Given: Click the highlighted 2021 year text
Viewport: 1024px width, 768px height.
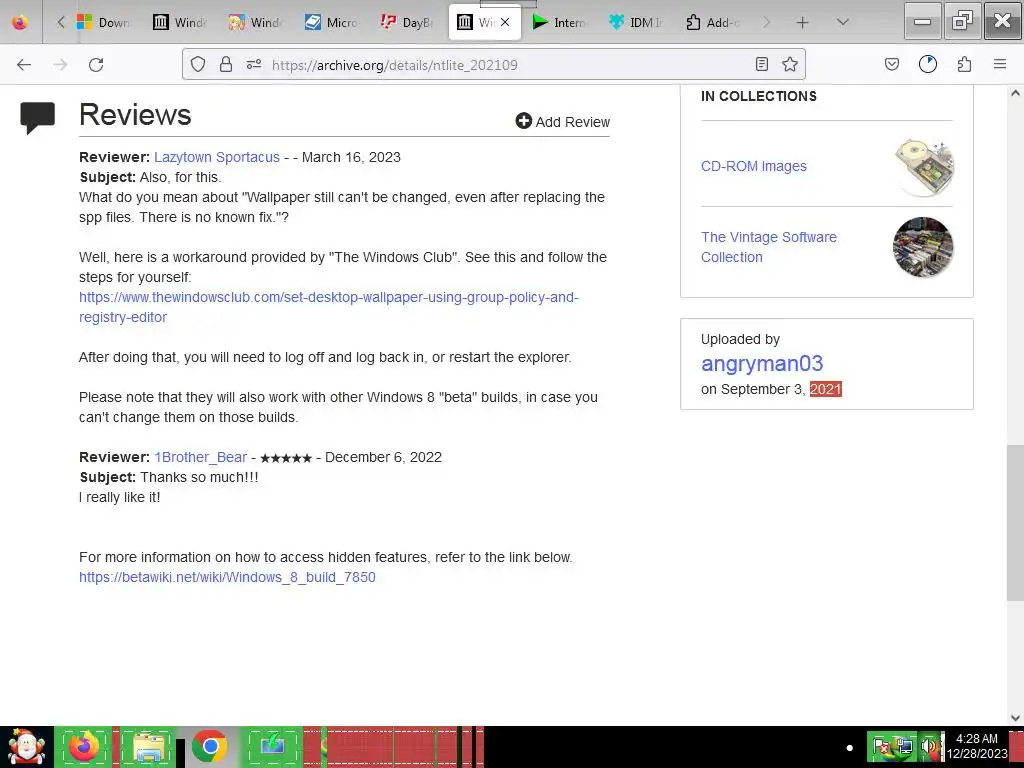Looking at the screenshot, I should click(825, 389).
